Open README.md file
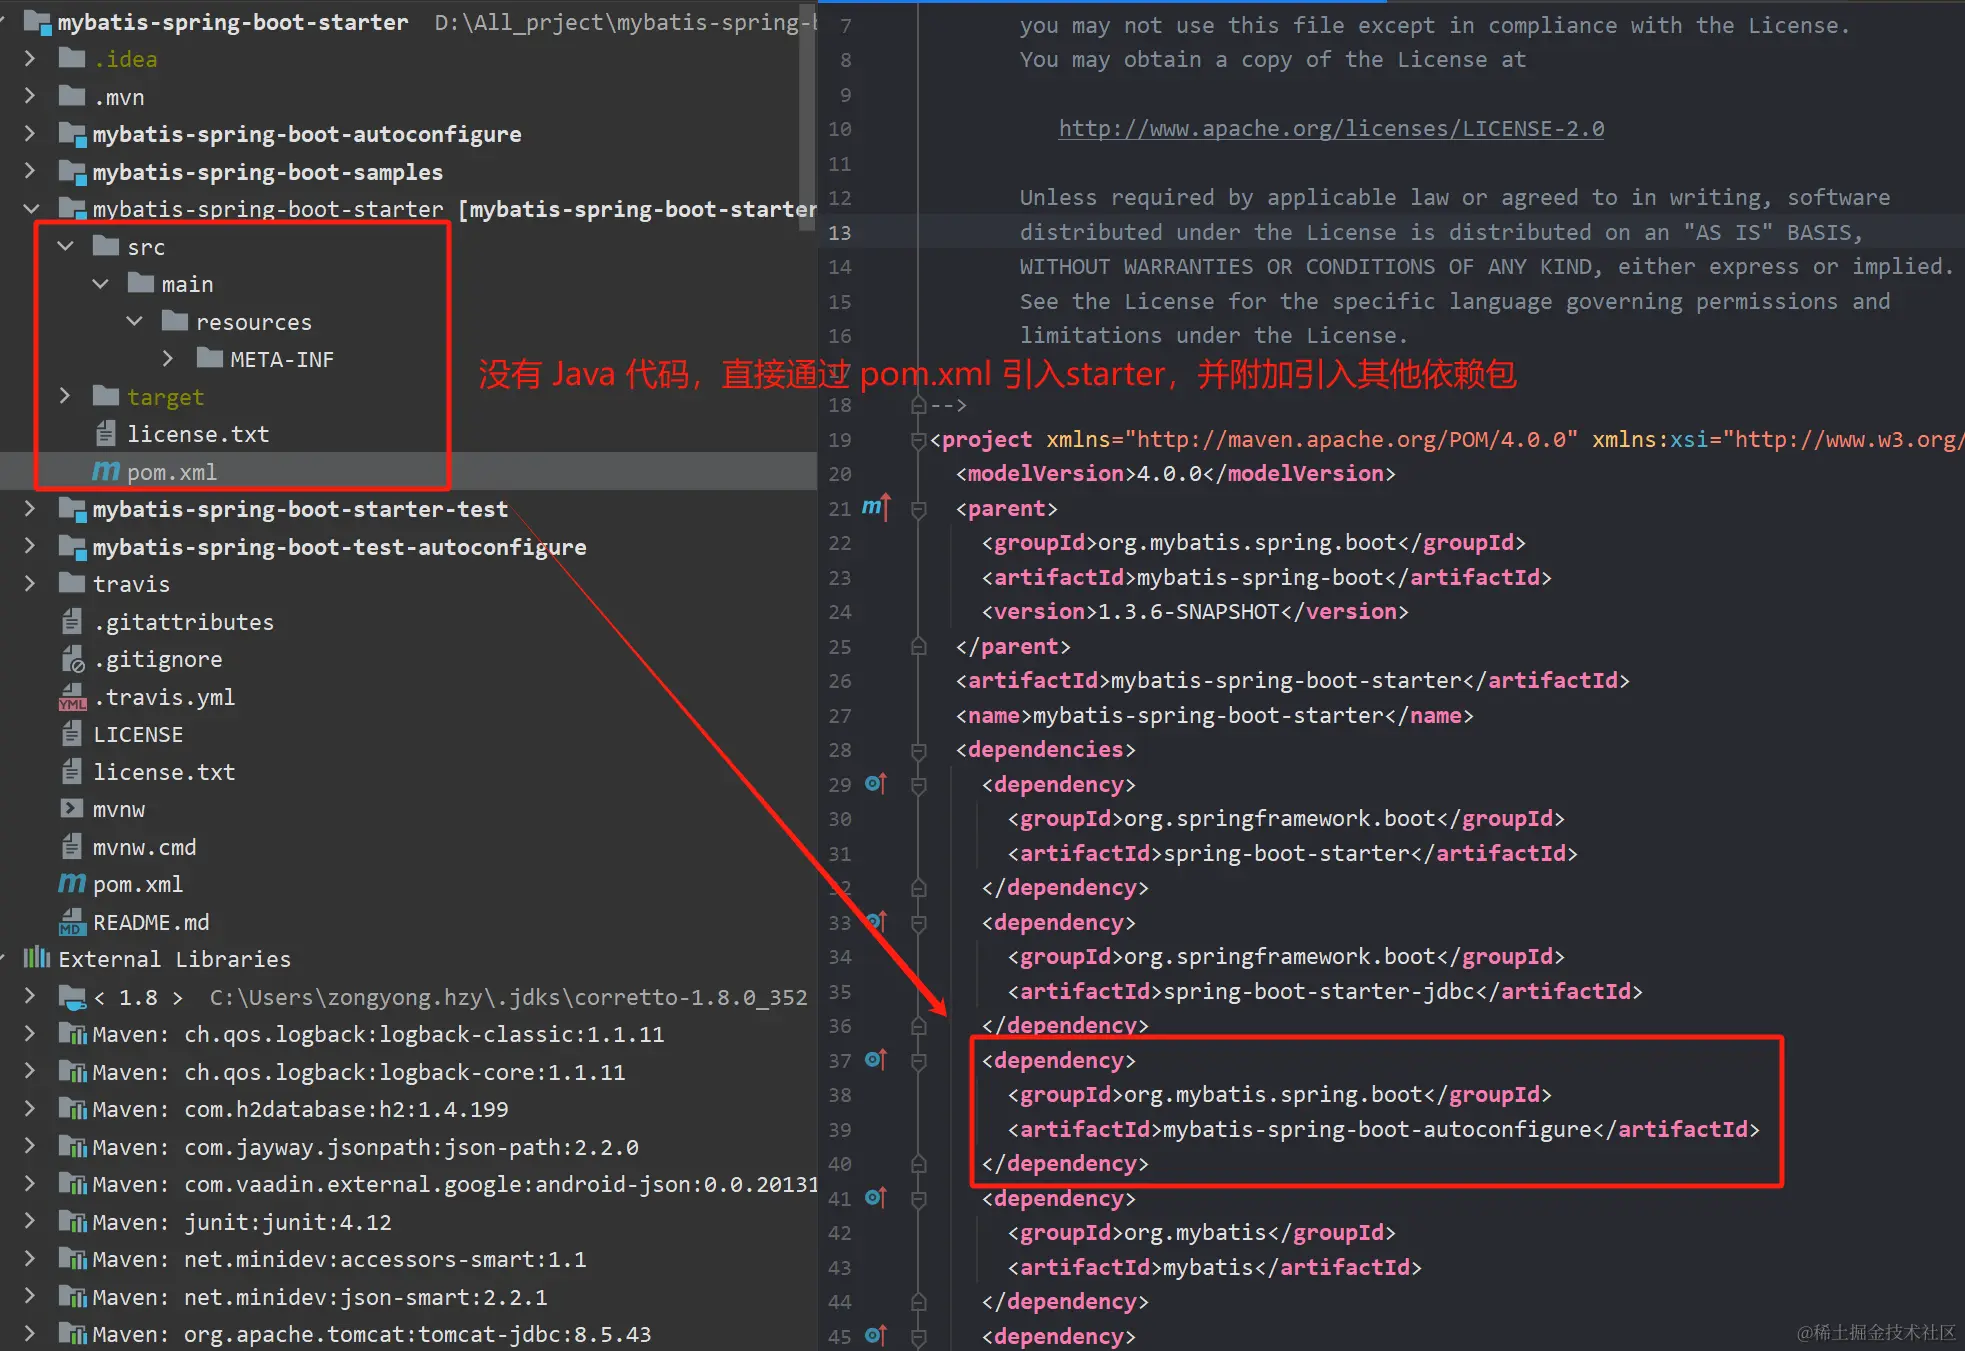1965x1351 pixels. tap(151, 922)
